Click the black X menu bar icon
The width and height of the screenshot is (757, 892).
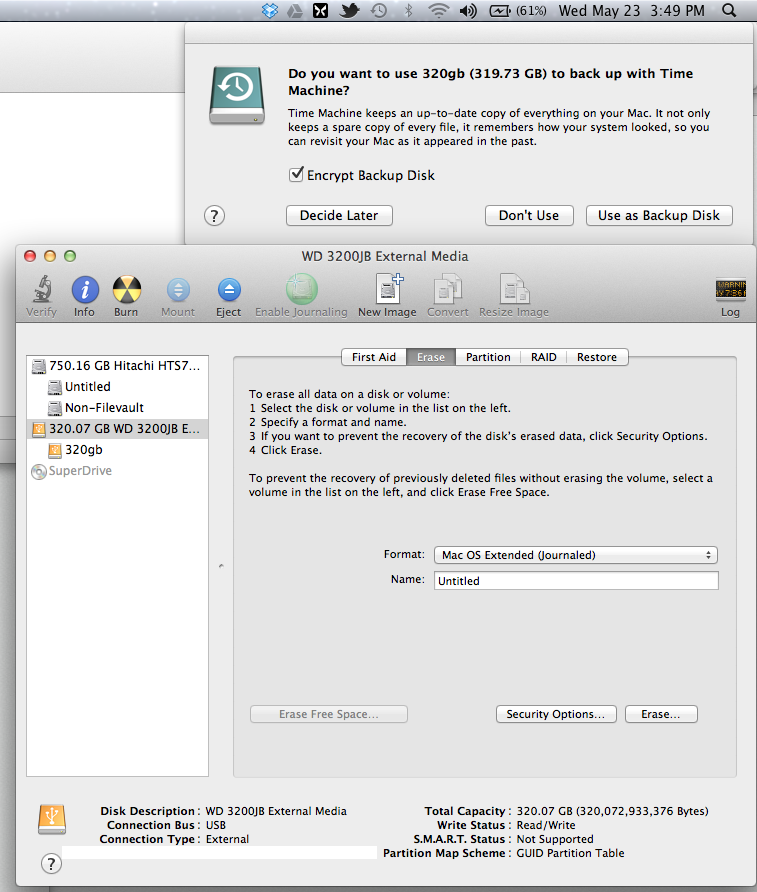coord(321,10)
